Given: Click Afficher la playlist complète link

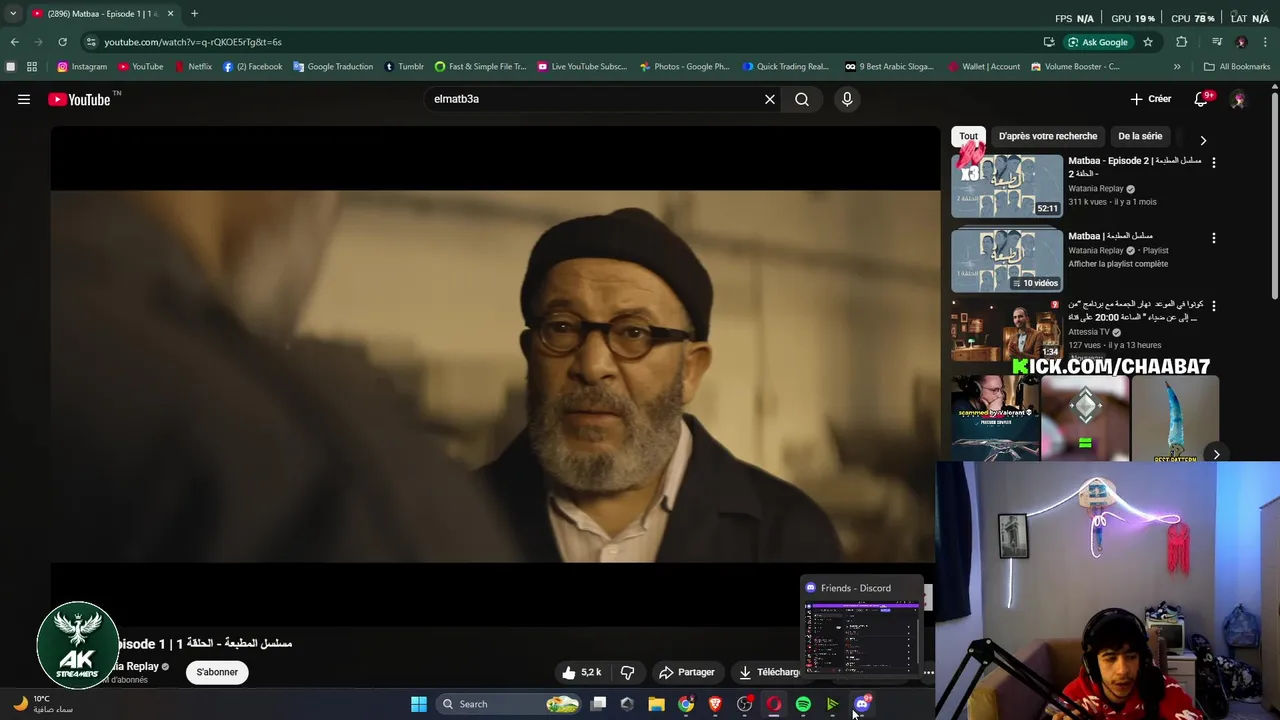Looking at the screenshot, I should pyautogui.click(x=1118, y=264).
